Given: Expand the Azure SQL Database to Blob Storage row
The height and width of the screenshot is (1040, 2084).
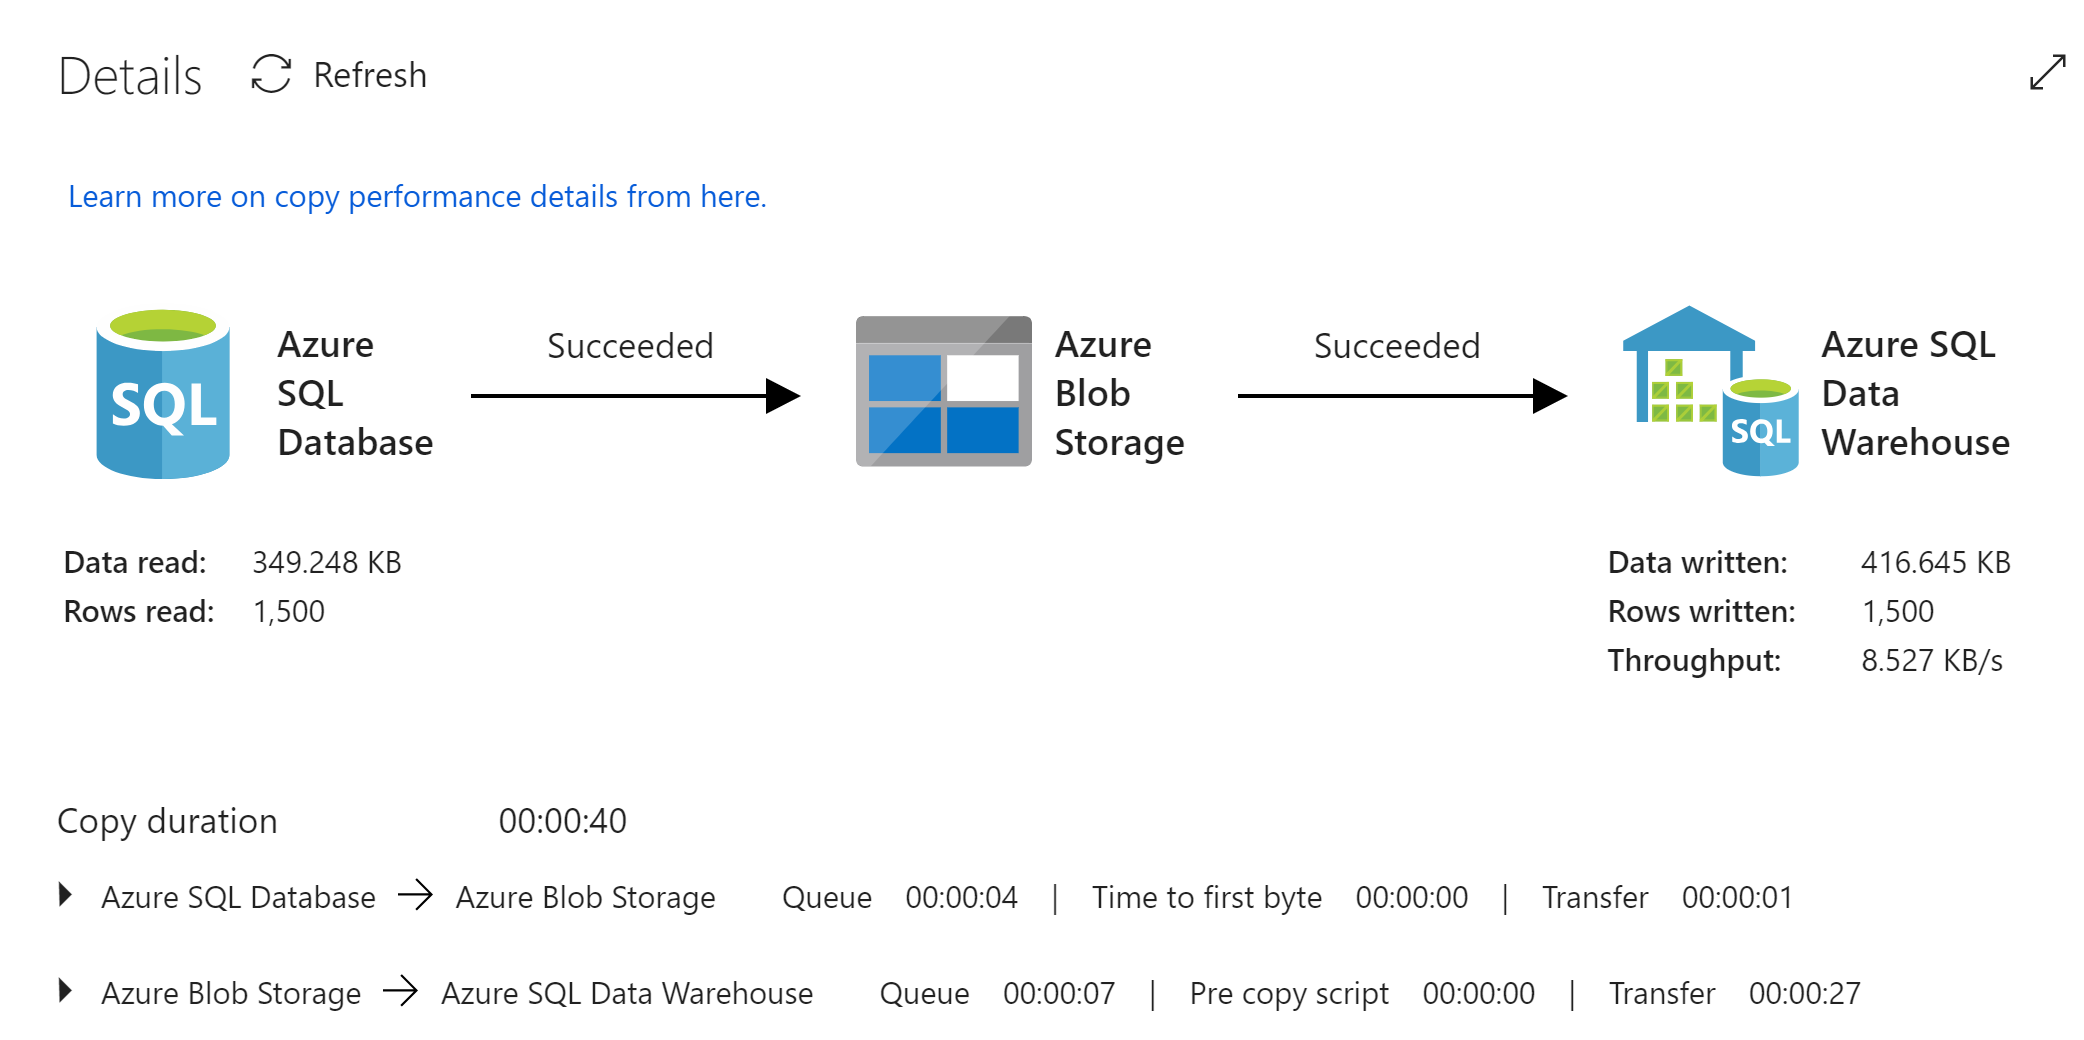Looking at the screenshot, I should coord(66,895).
